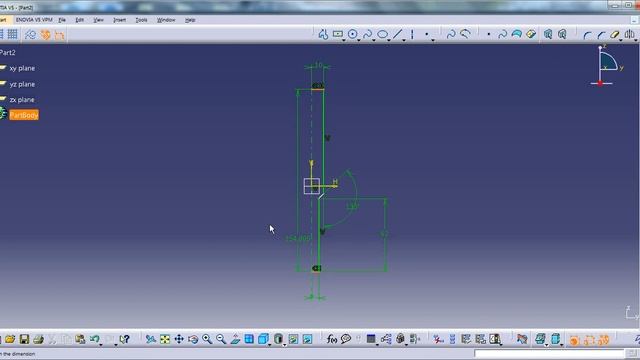
Task: Select the Corner fillet tool
Action: pos(587,35)
